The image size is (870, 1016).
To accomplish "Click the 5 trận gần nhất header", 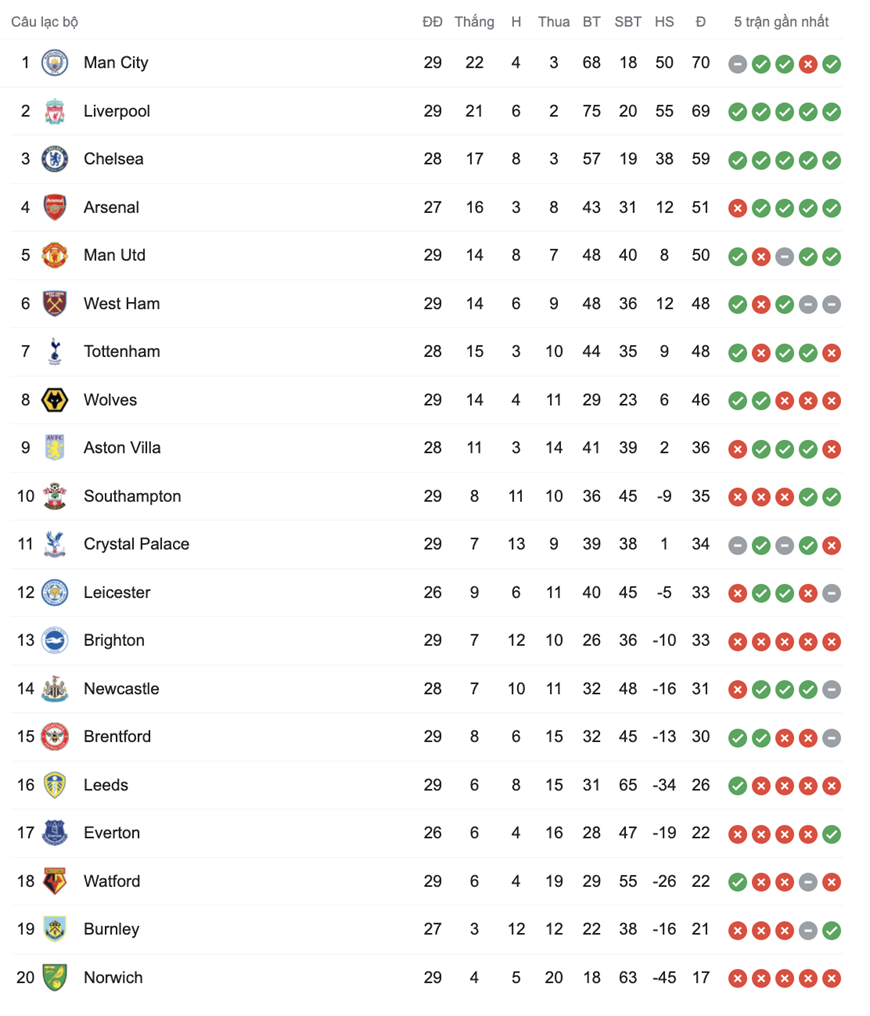I will [781, 22].
